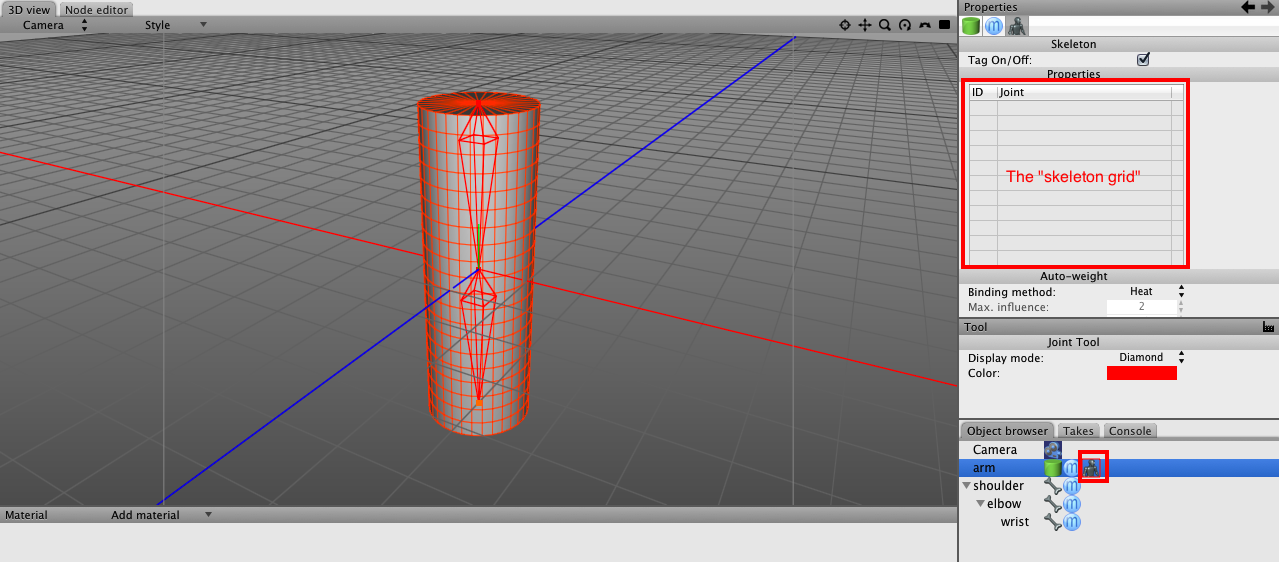
Task: Collapse the elbow joint node
Action: coord(980,504)
